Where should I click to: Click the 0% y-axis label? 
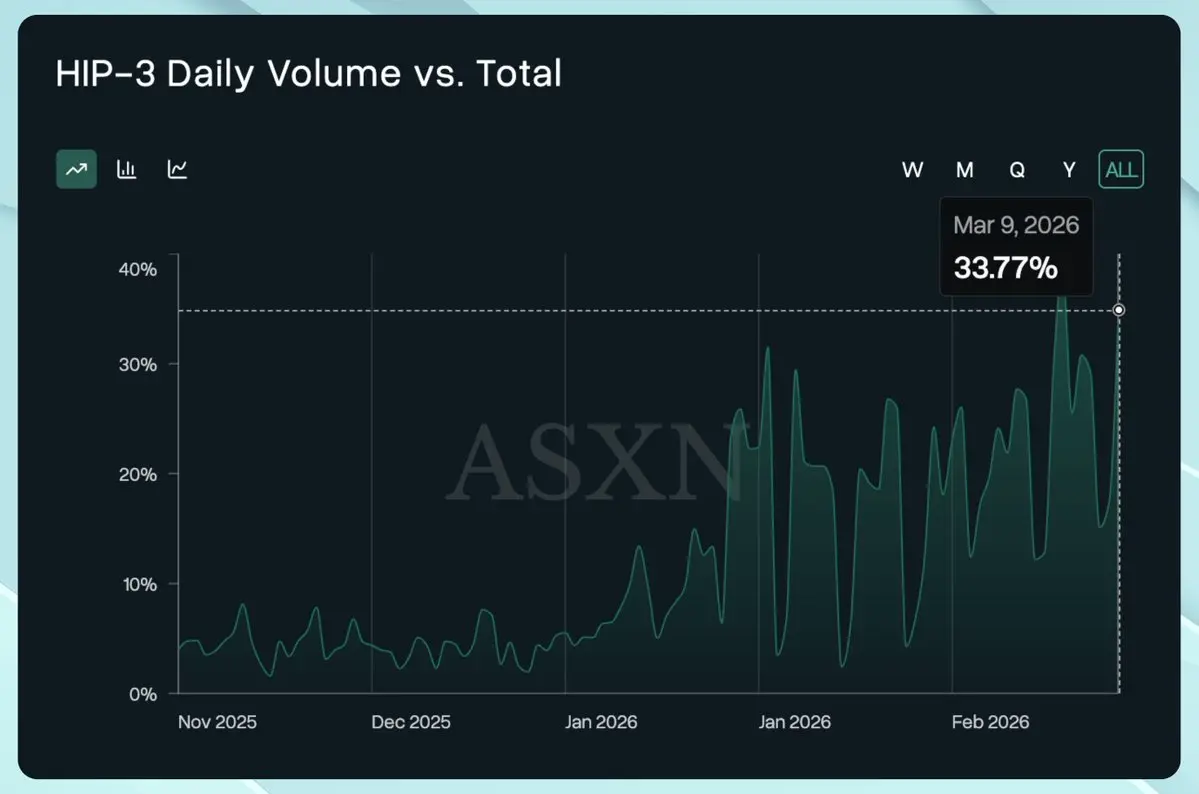point(143,695)
